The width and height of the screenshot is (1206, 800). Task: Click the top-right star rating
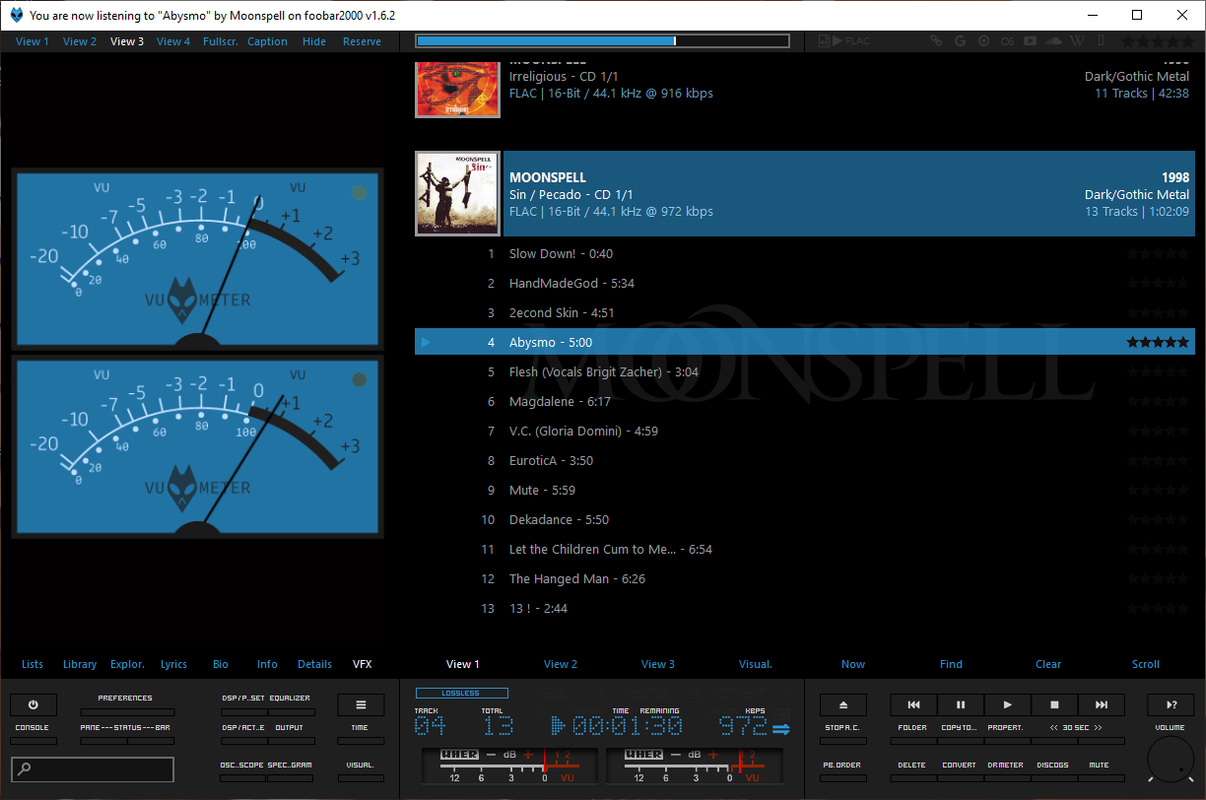pyautogui.click(x=1157, y=41)
